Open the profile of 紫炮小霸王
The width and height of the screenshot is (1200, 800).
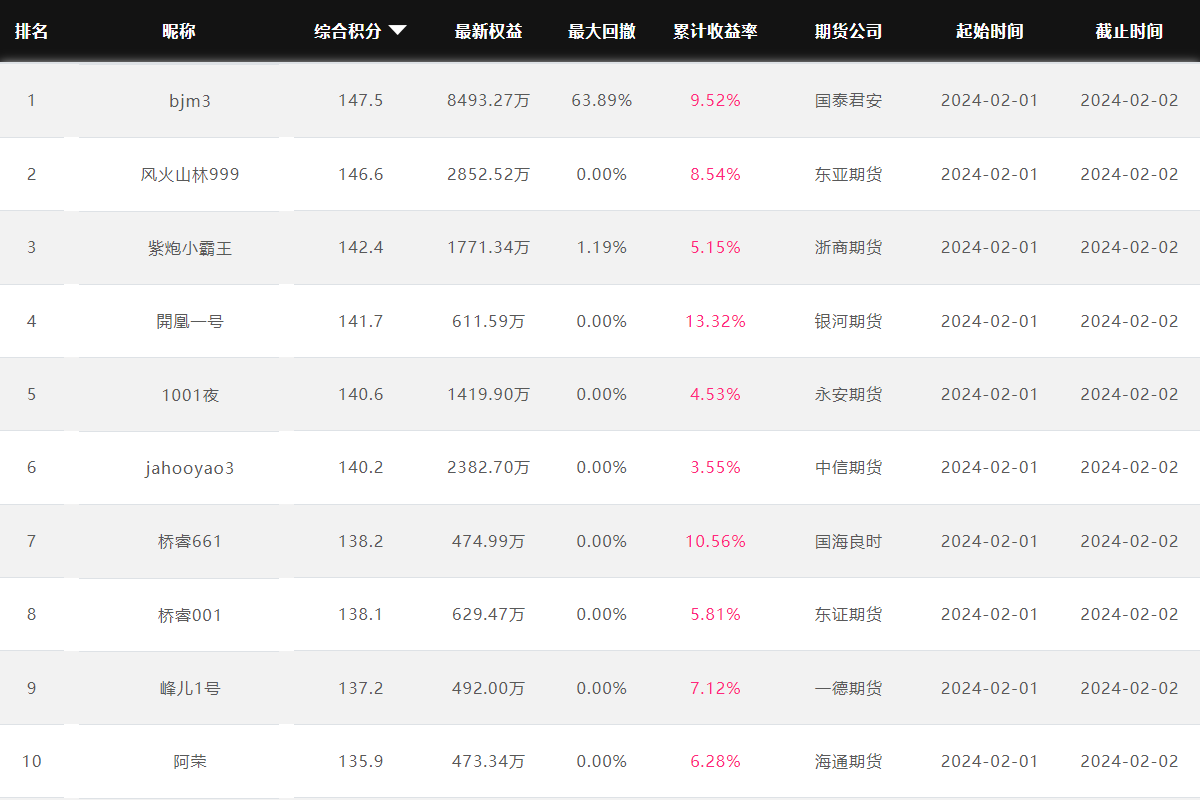point(190,248)
